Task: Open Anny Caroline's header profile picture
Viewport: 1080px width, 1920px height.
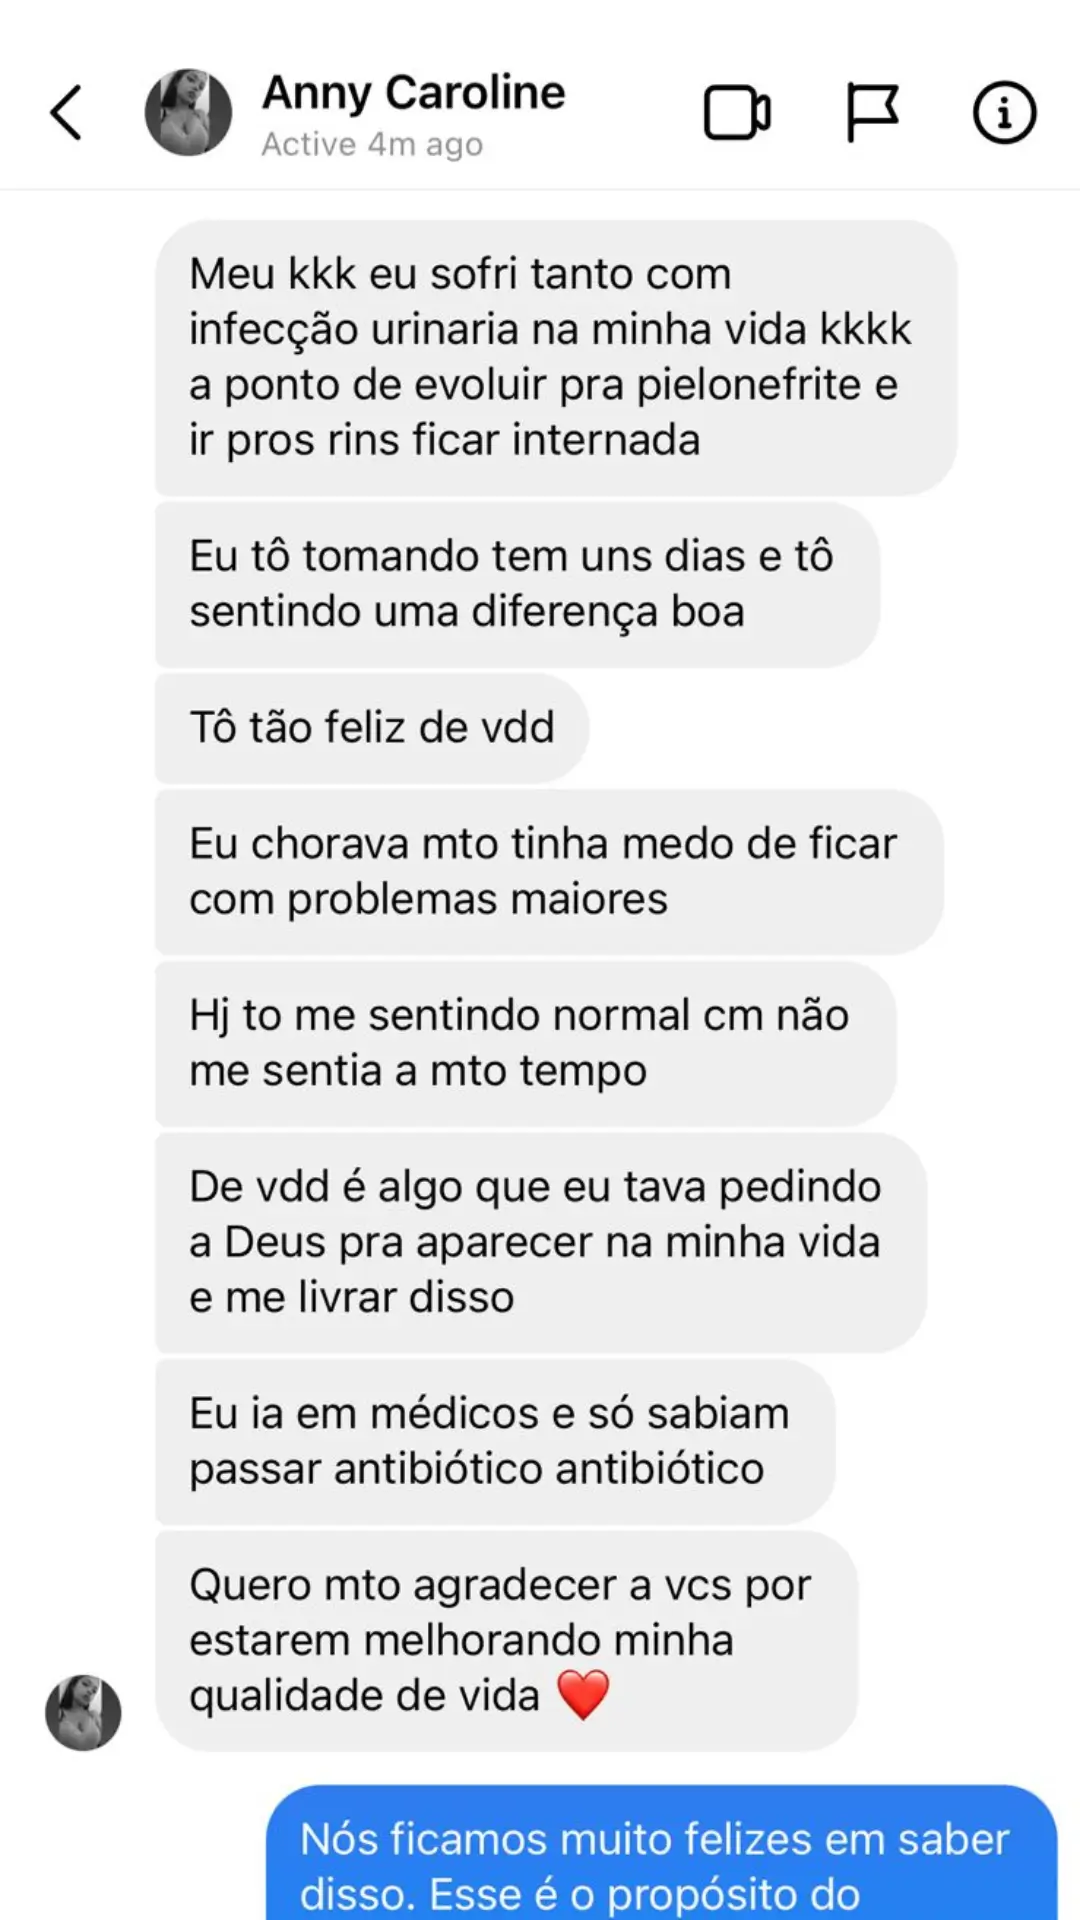Action: pos(188,112)
